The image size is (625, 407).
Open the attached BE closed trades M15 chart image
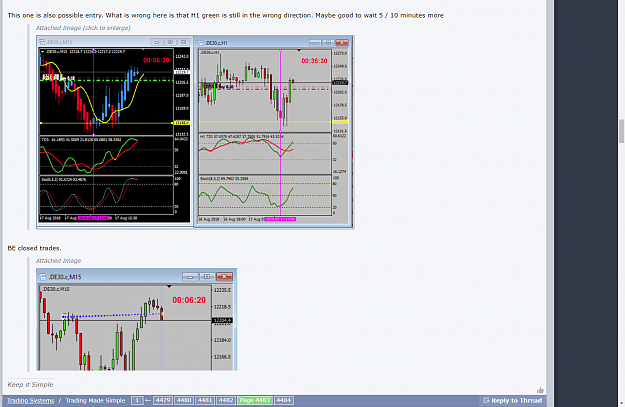[137, 319]
